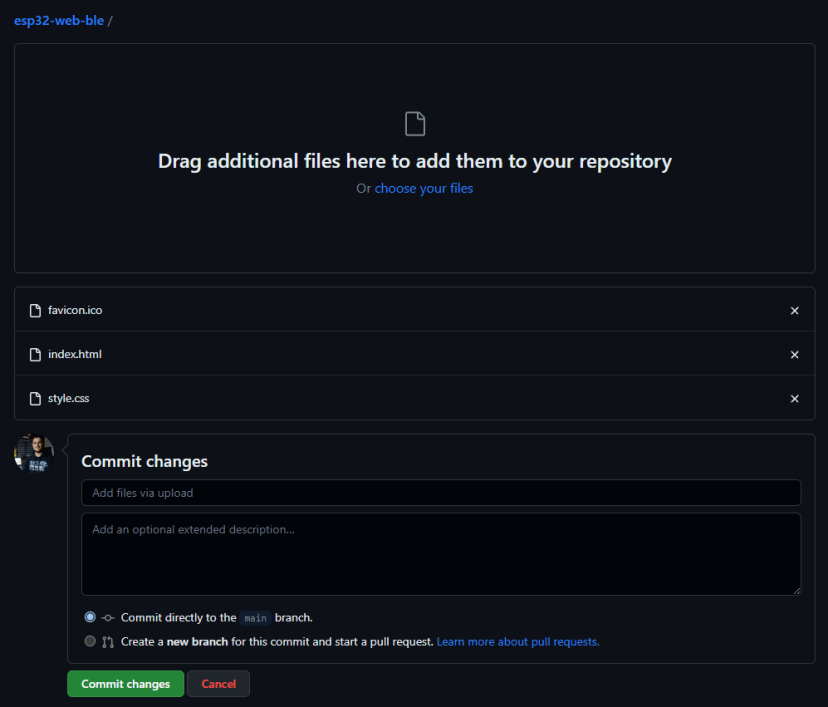
Task: Open your profile avatar next to Commit changes
Action: click(33, 453)
